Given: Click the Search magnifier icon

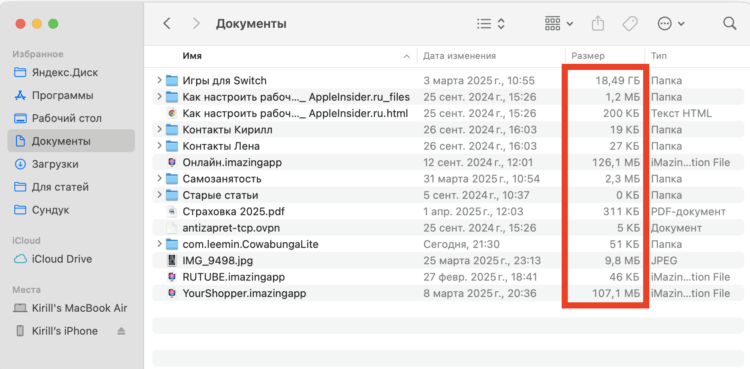Looking at the screenshot, I should point(729,23).
